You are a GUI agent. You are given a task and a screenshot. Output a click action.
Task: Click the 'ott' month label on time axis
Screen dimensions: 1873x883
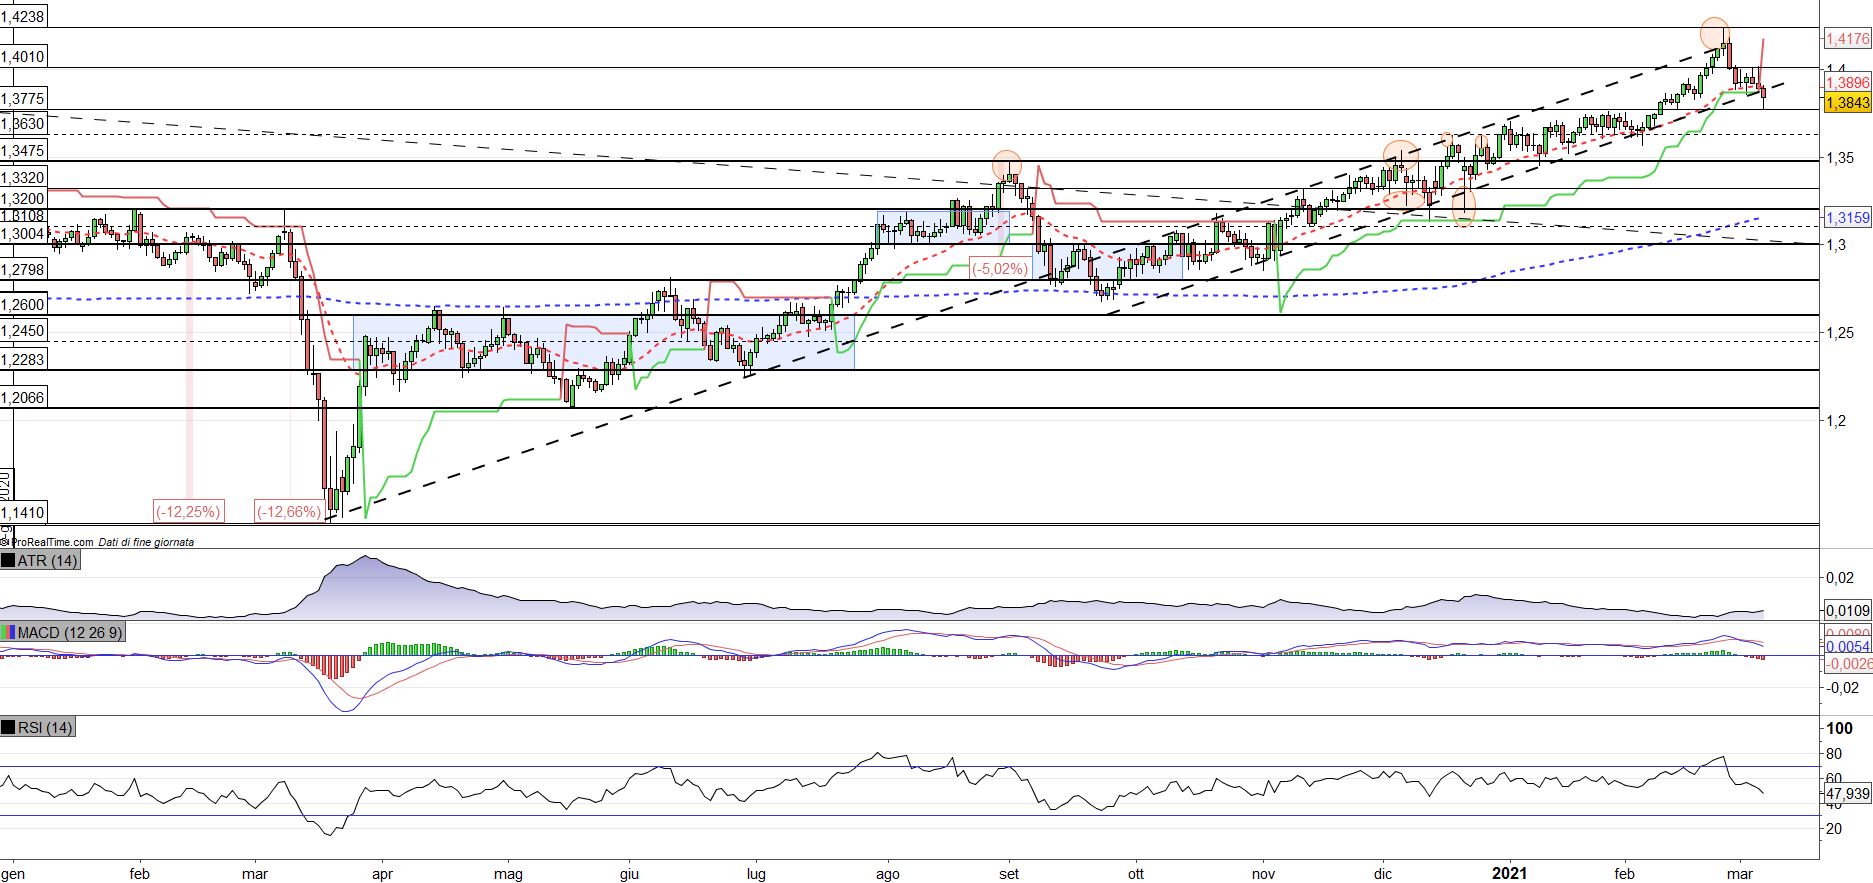tap(1135, 873)
